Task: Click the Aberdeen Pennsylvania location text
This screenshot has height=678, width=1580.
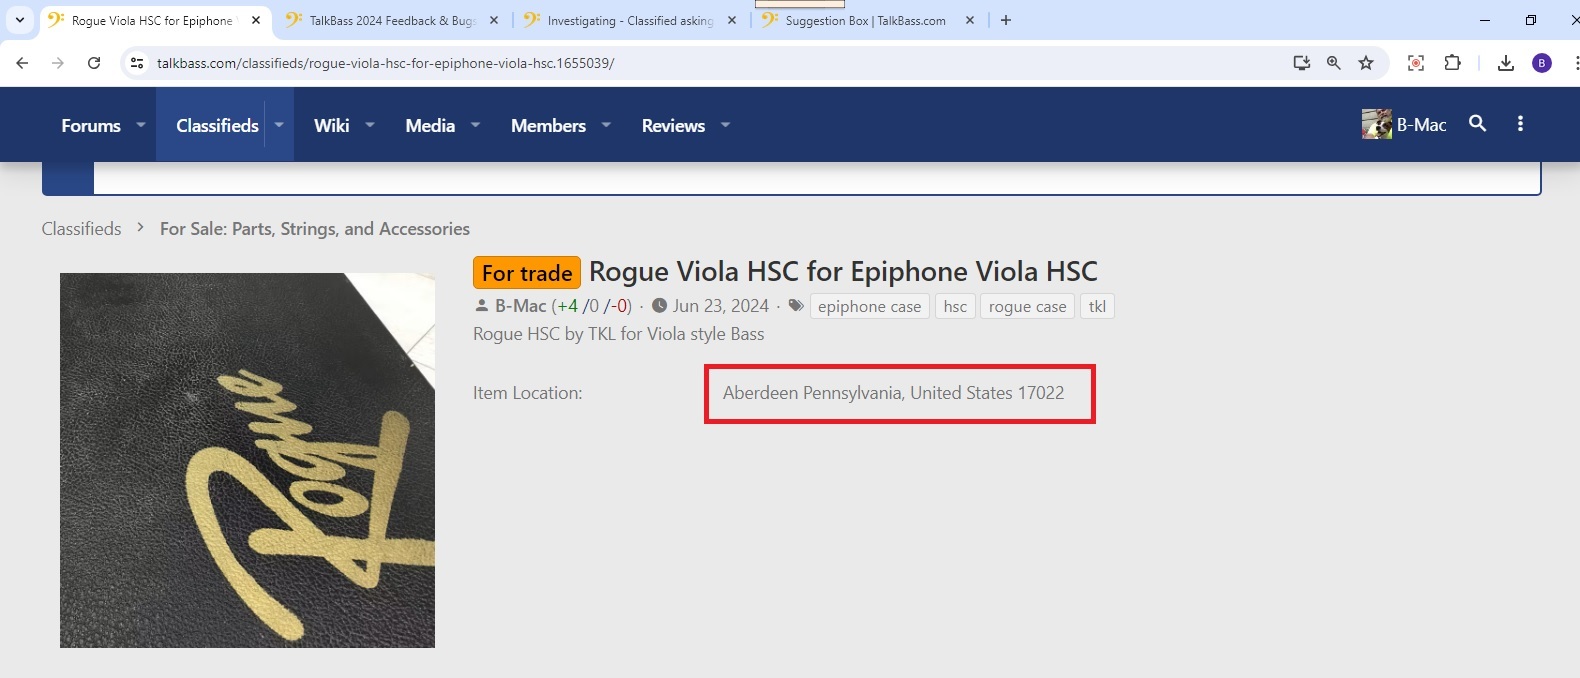Action: pyautogui.click(x=893, y=393)
